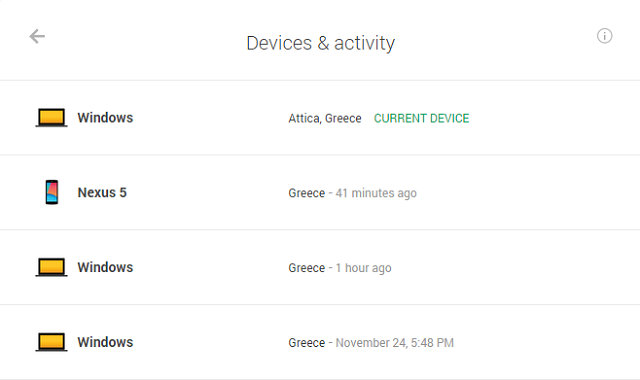Click the 41 minutes ago timestamp
Screen dimensions: 640x380
pos(376,193)
